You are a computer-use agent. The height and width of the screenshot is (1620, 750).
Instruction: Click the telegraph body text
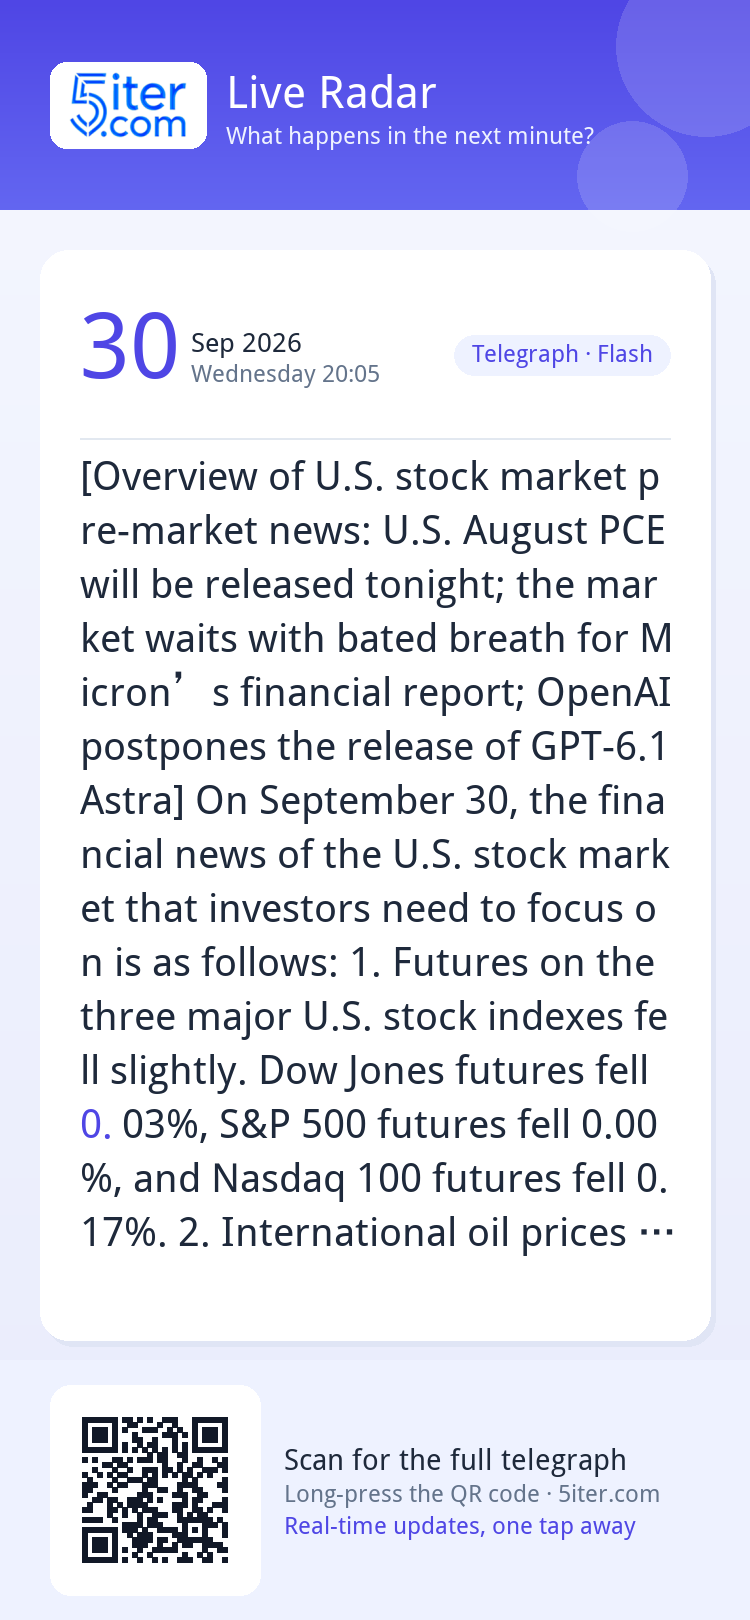click(x=375, y=854)
